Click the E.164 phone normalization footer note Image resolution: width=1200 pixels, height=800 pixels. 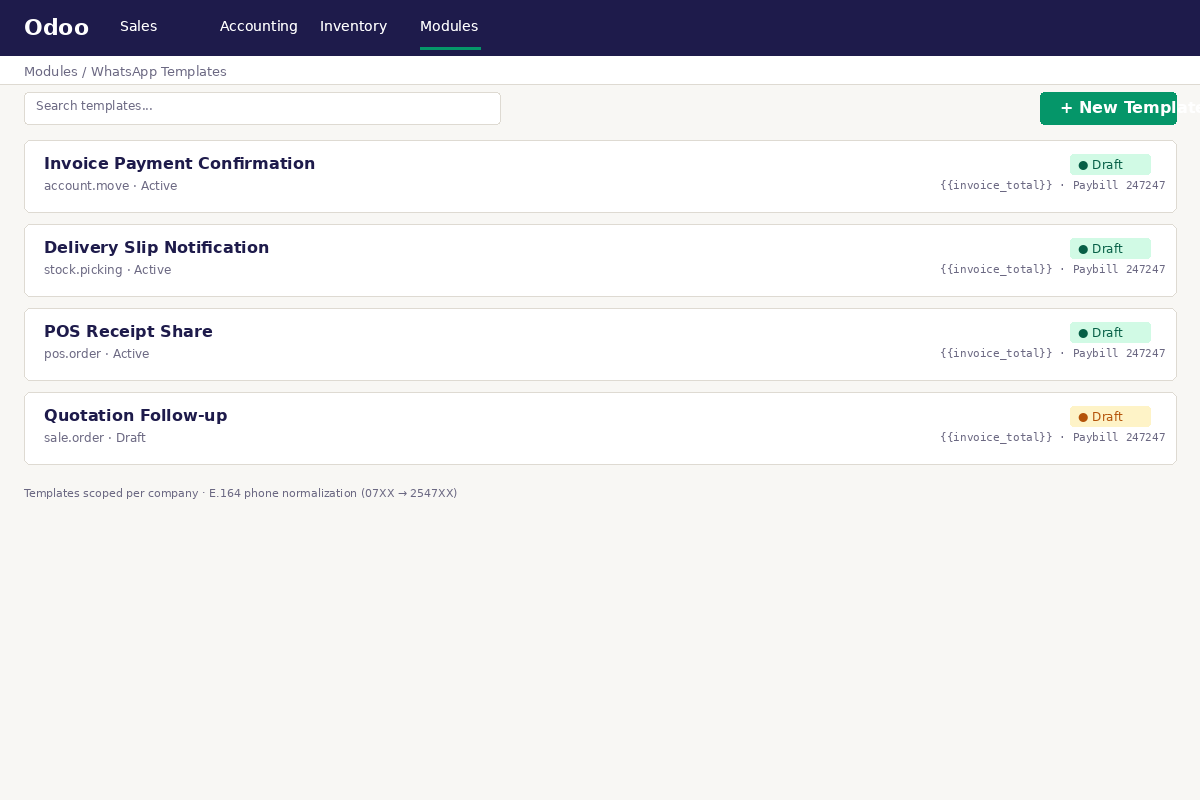(x=240, y=494)
